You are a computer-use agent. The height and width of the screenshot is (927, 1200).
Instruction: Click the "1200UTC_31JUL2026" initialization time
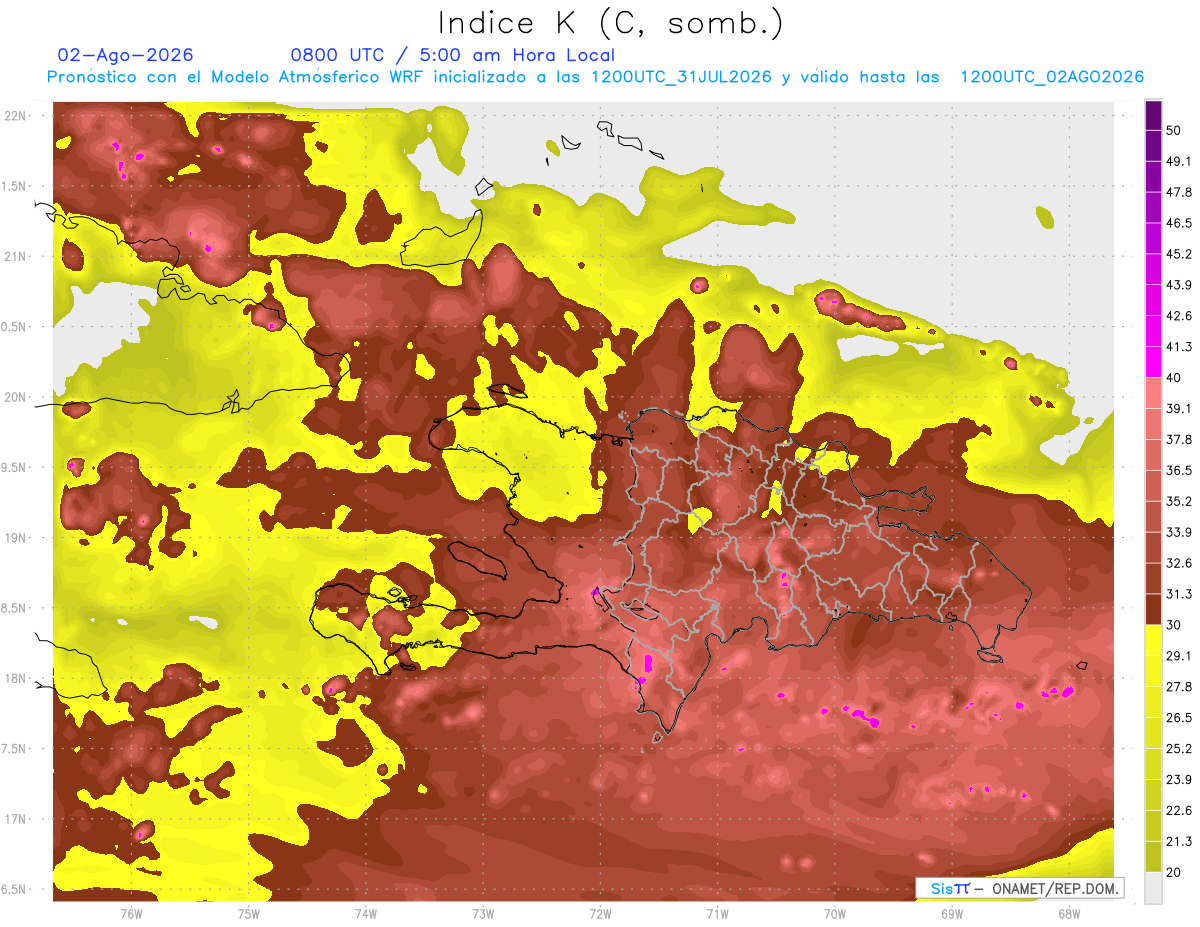pyautogui.click(x=681, y=77)
